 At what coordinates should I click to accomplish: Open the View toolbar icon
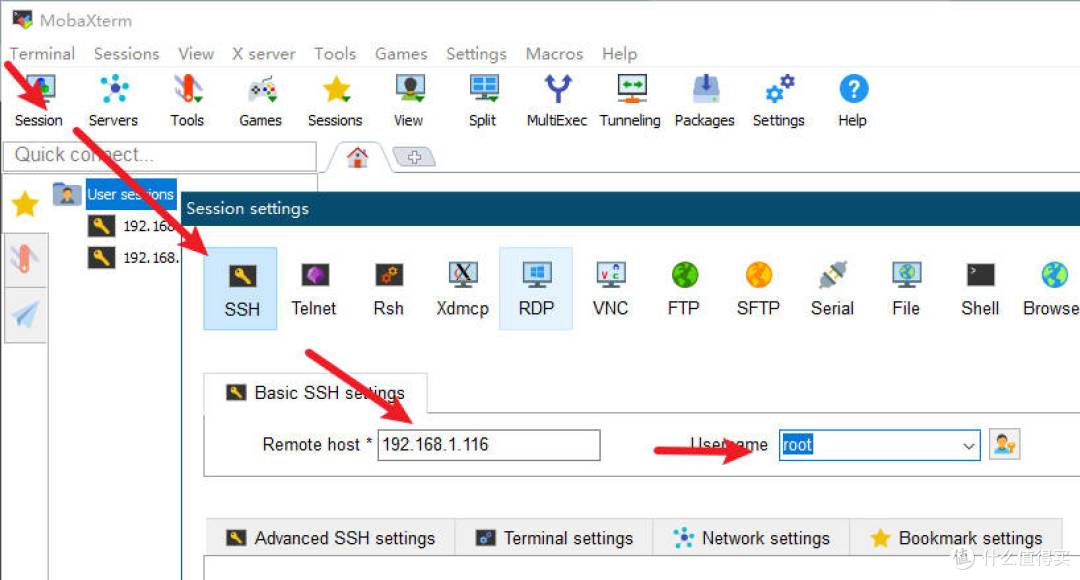point(409,101)
